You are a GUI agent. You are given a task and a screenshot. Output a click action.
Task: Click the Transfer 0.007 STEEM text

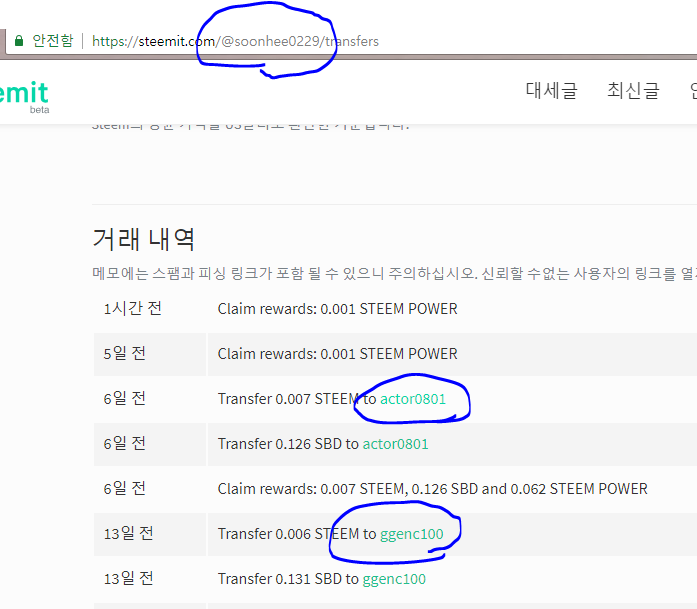point(288,399)
